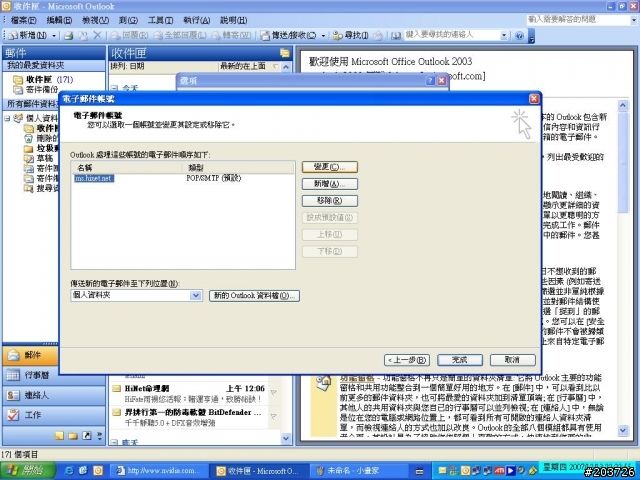Click the 取消 cancel button
Viewport: 640px width, 480px height.
pos(513,360)
